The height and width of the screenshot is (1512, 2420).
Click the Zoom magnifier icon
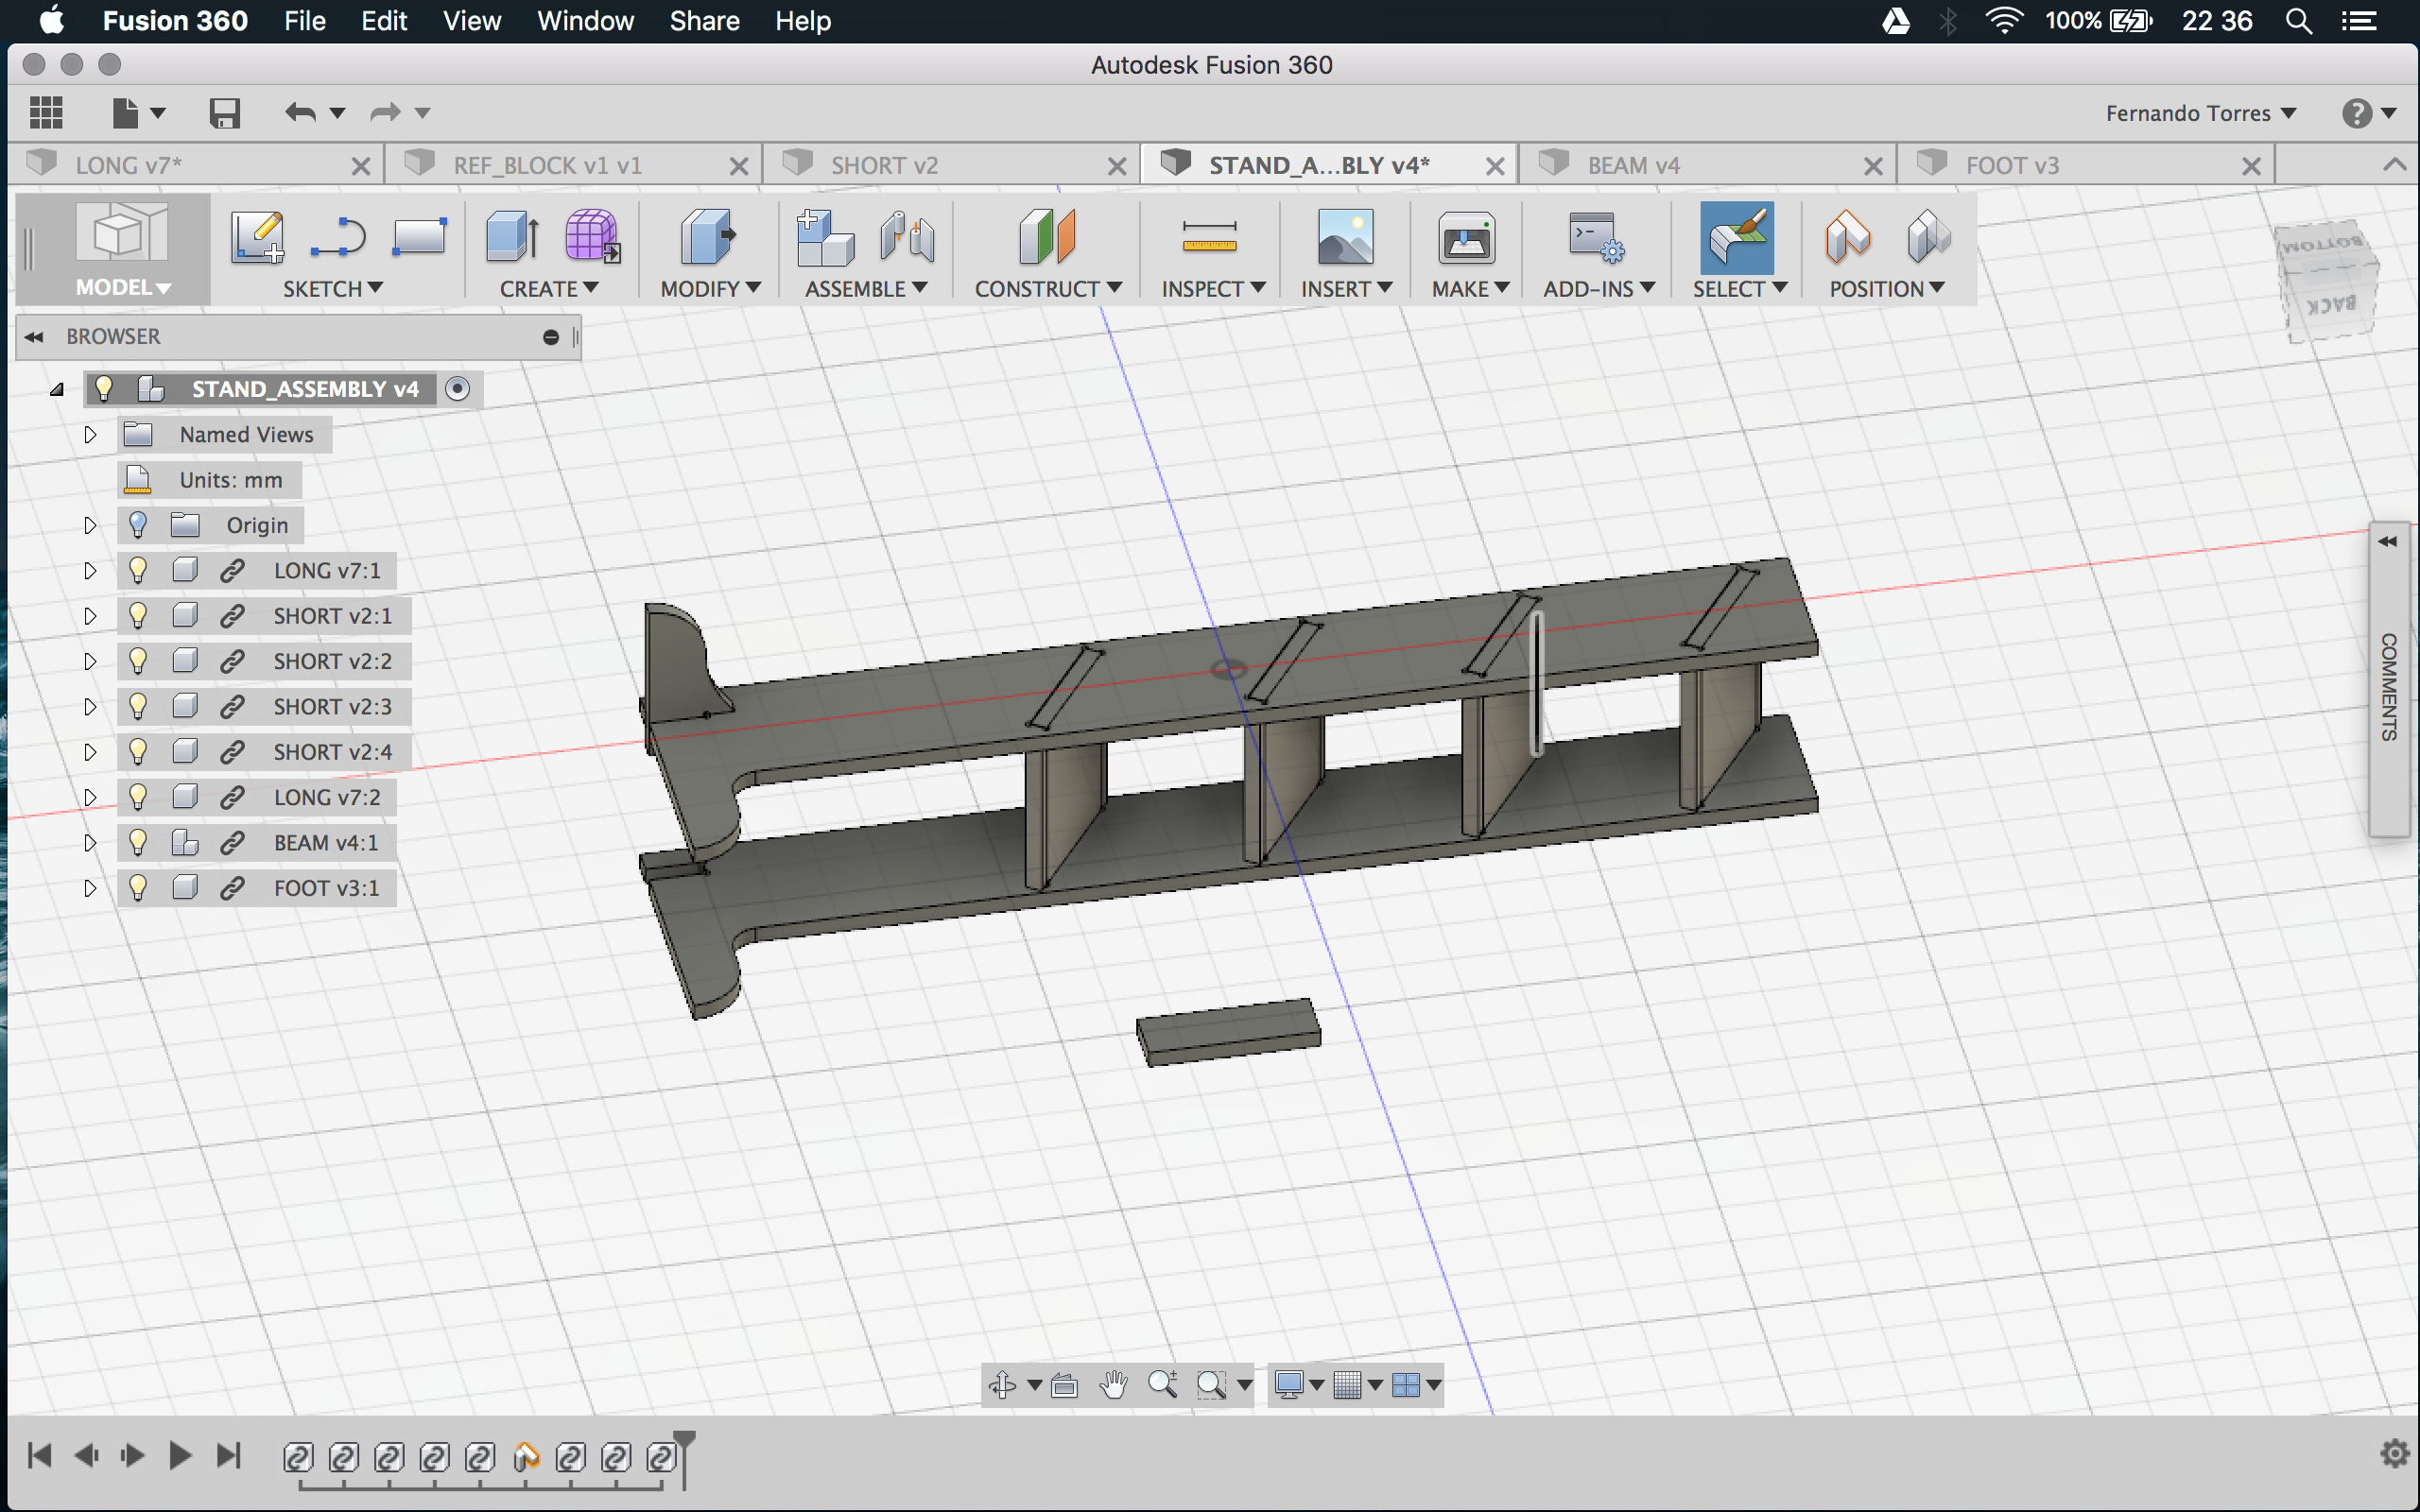(x=1162, y=1385)
